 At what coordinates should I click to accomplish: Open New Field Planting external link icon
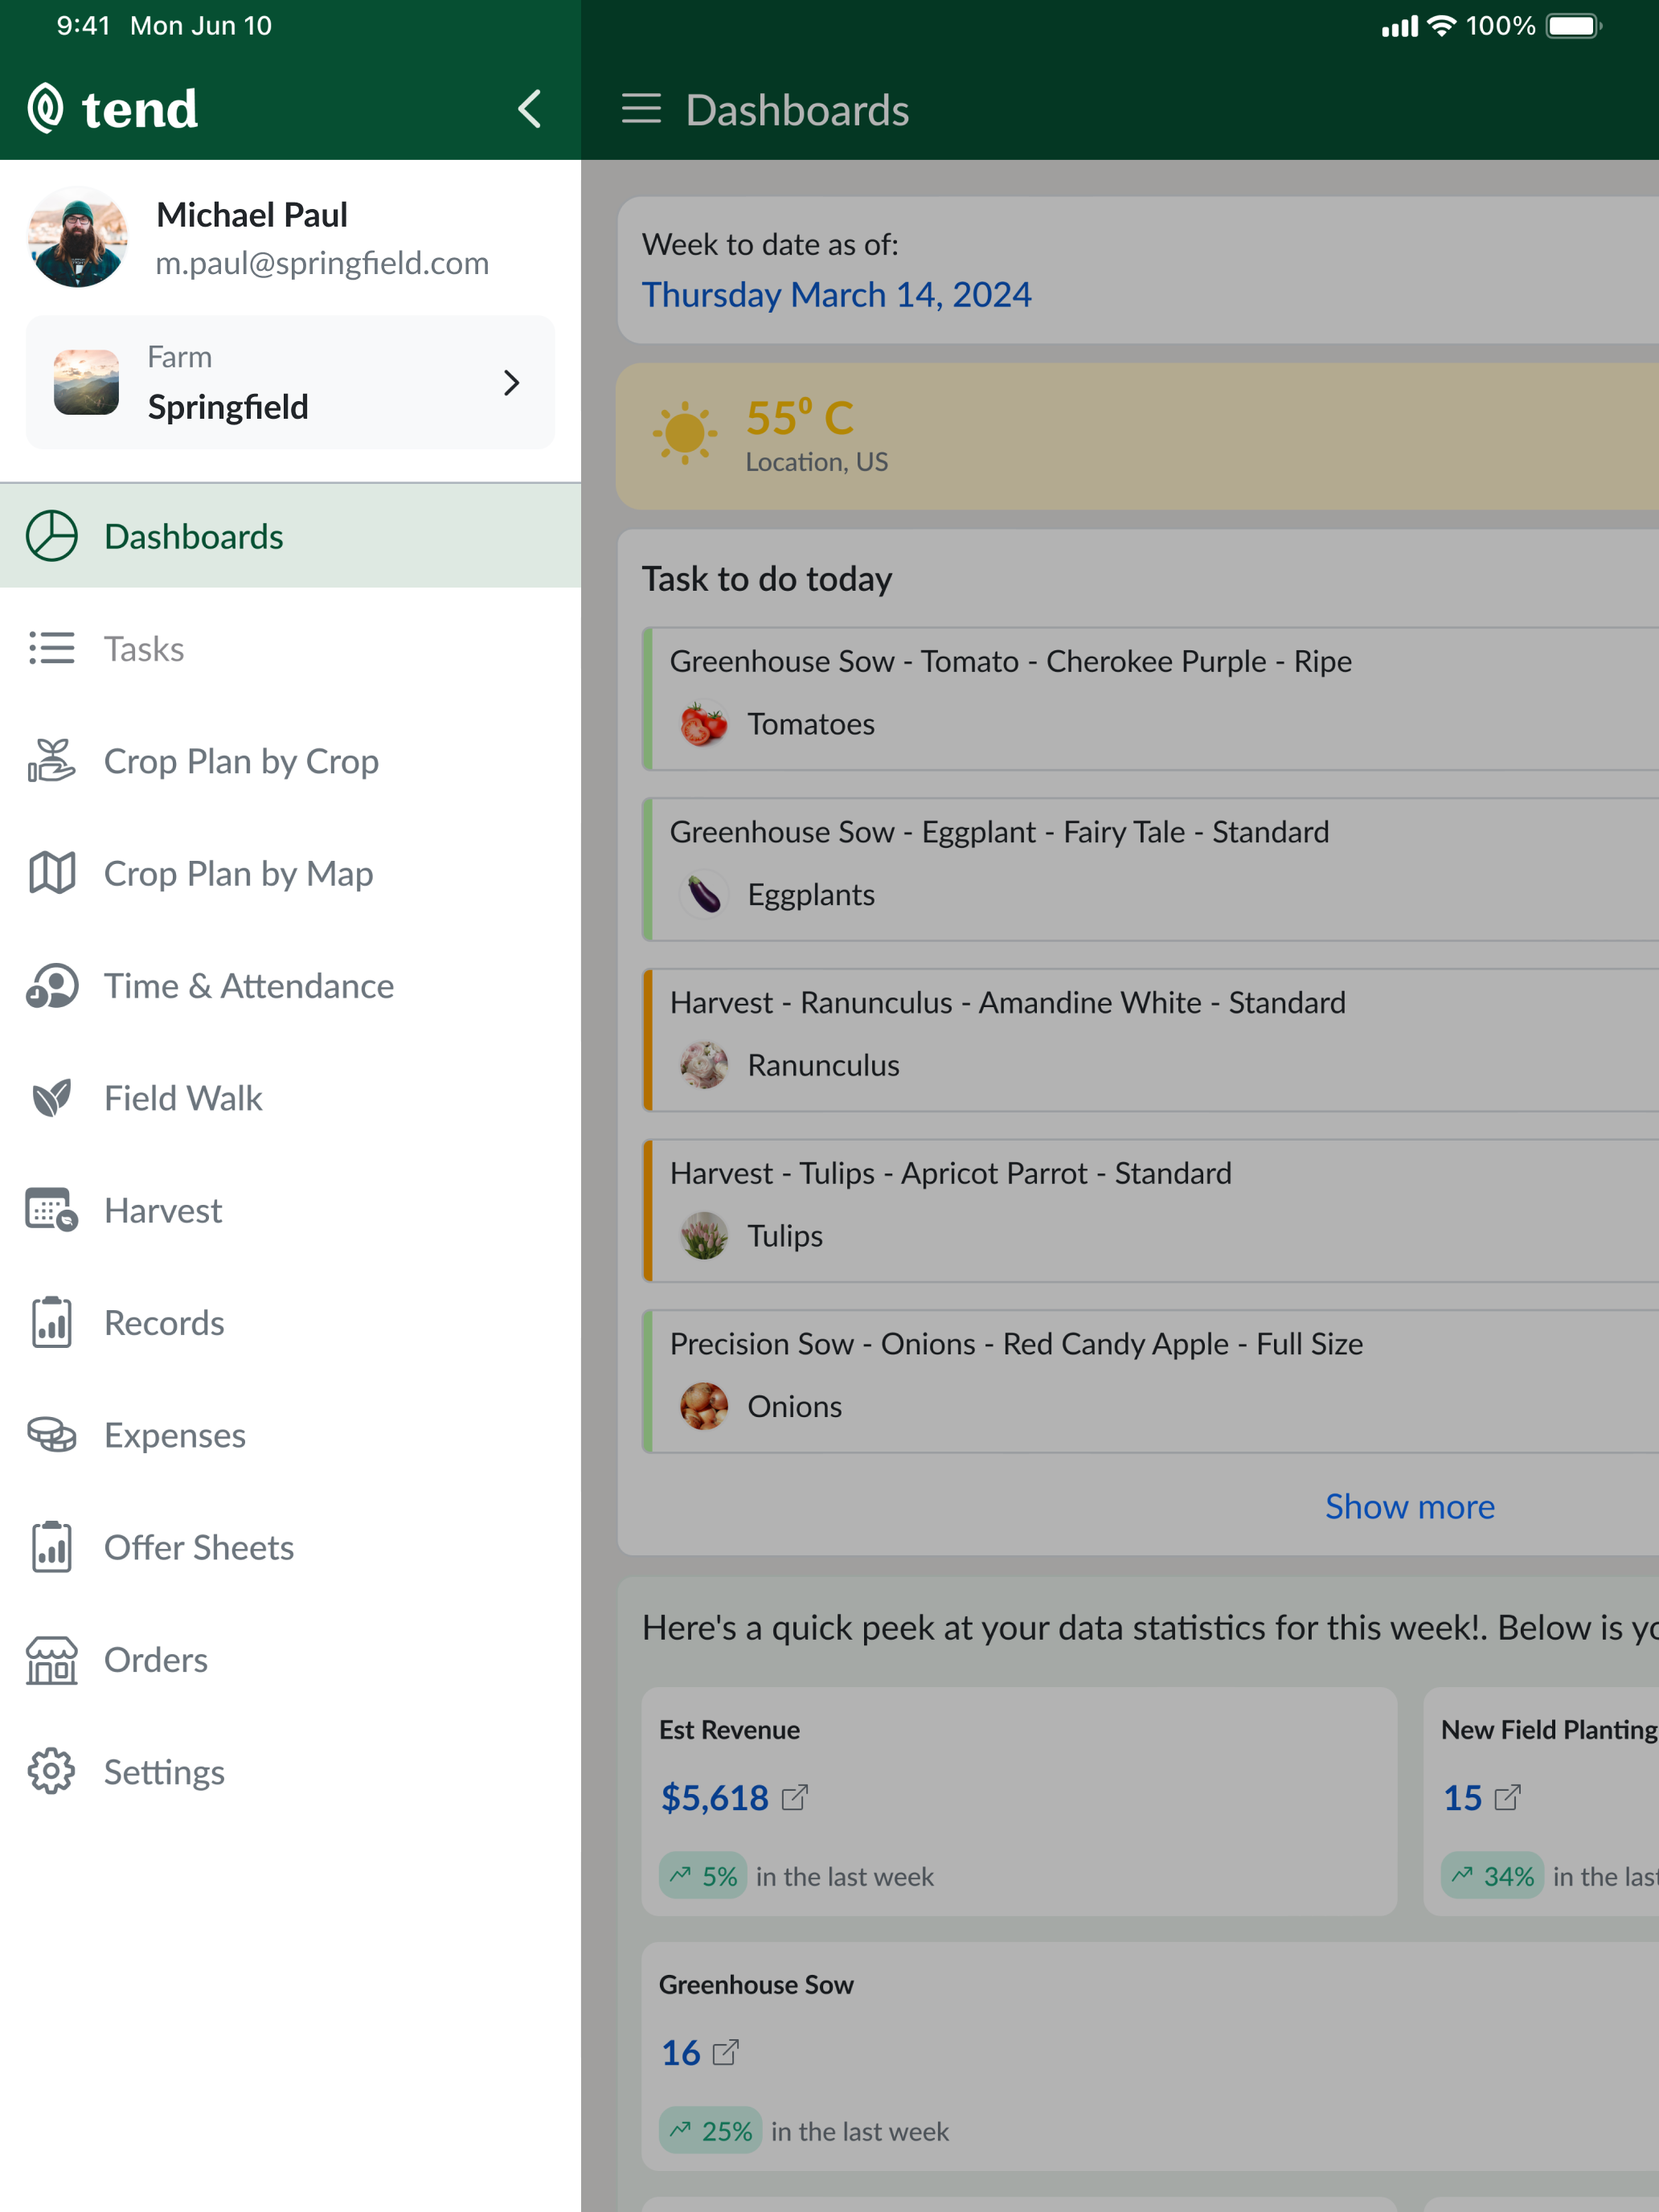(x=1508, y=1798)
